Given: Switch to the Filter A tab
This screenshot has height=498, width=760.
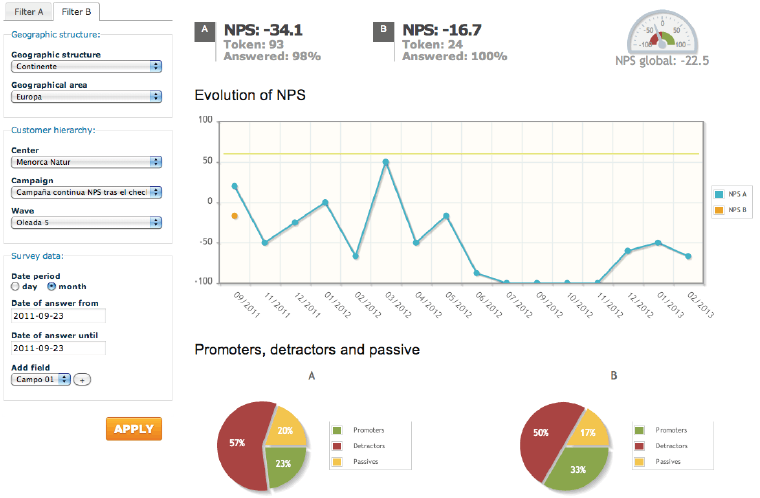Looking at the screenshot, I should (x=28, y=12).
